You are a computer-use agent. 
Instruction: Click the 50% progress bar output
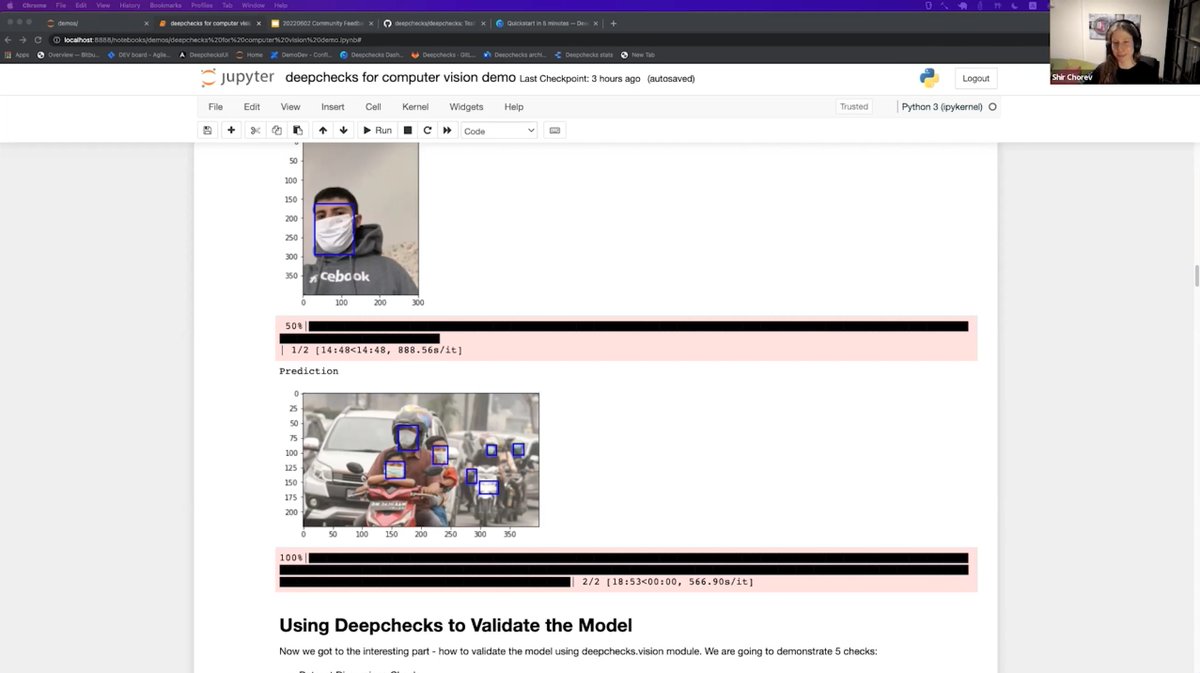click(626, 338)
